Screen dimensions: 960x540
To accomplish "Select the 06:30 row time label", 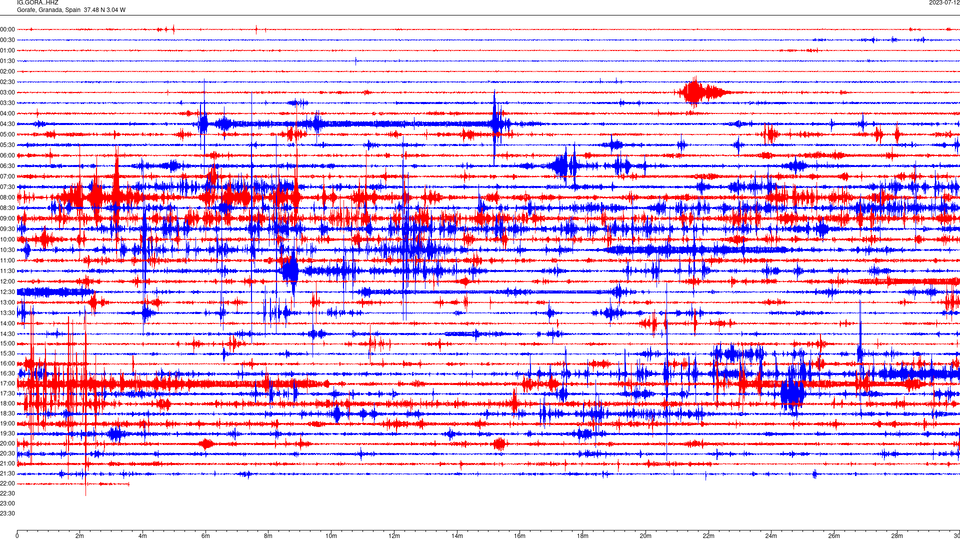I will tap(7, 166).
